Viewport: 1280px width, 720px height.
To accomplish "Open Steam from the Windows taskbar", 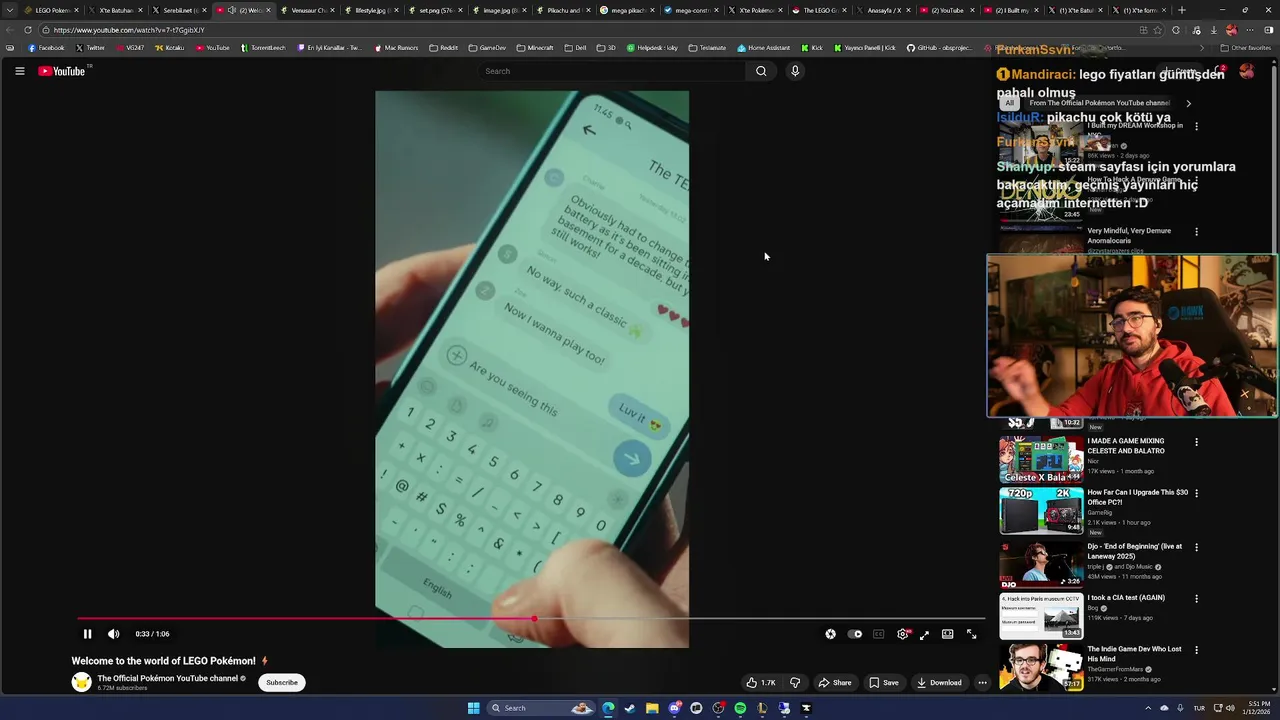I will 629,708.
